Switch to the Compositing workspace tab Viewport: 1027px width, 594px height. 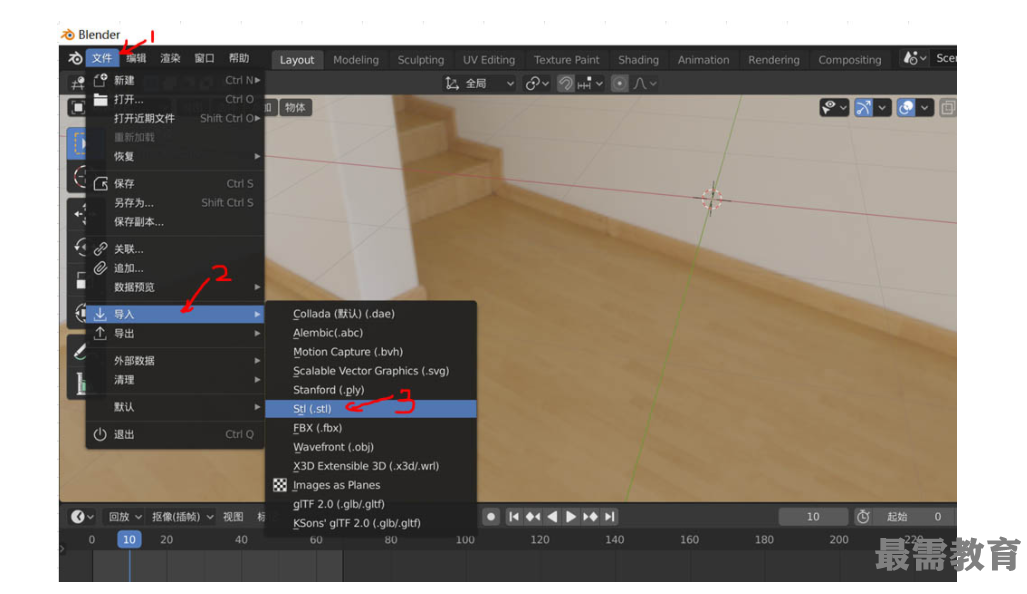tap(850, 60)
